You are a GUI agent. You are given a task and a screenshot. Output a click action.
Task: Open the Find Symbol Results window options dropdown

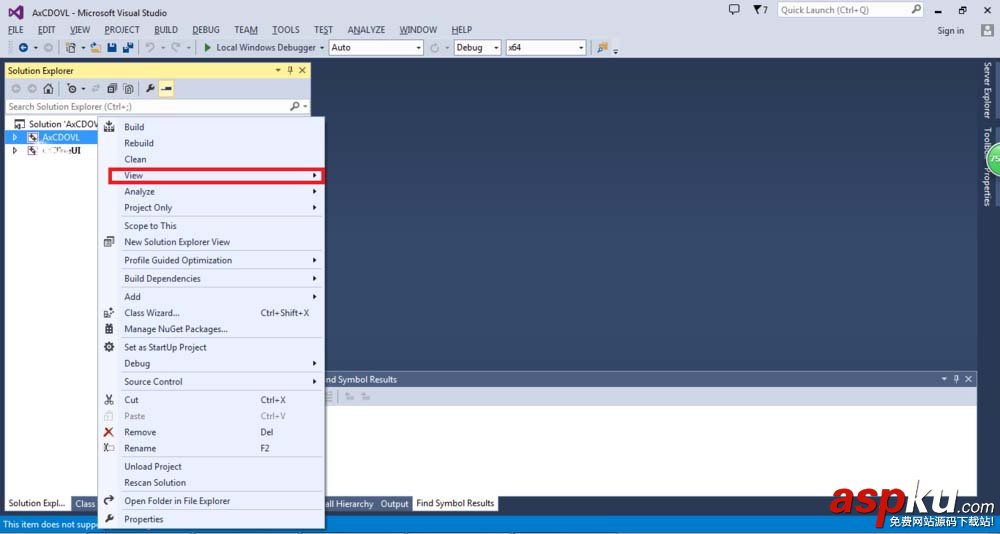click(x=944, y=379)
